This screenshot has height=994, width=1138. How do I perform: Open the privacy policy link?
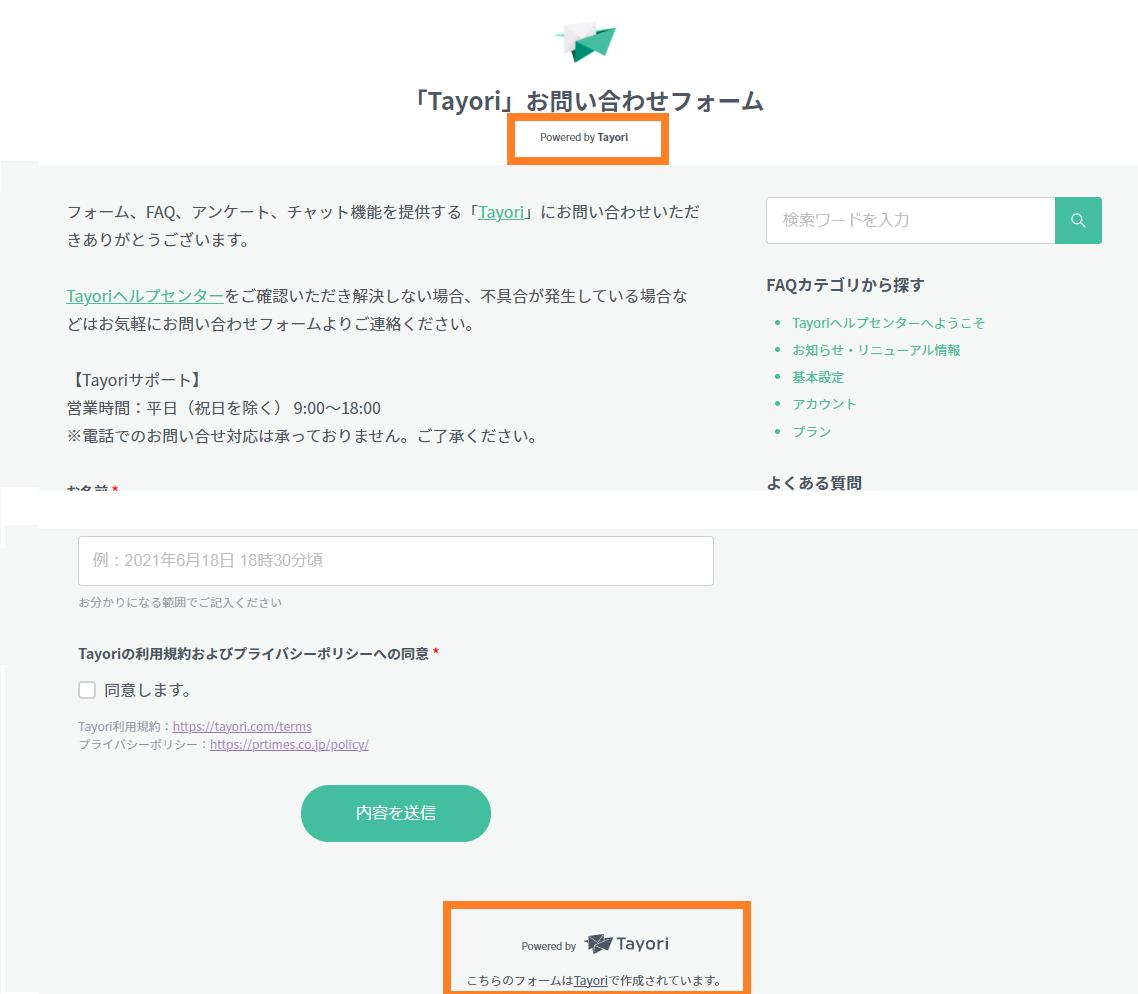[289, 744]
